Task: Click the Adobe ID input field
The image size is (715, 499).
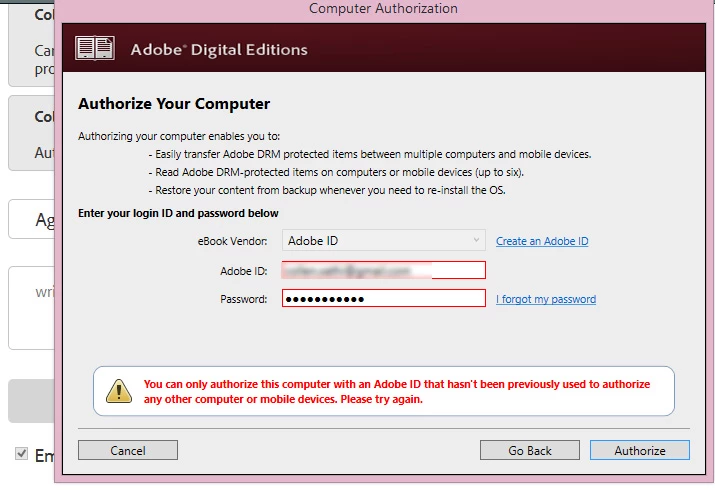Action: coord(383,270)
